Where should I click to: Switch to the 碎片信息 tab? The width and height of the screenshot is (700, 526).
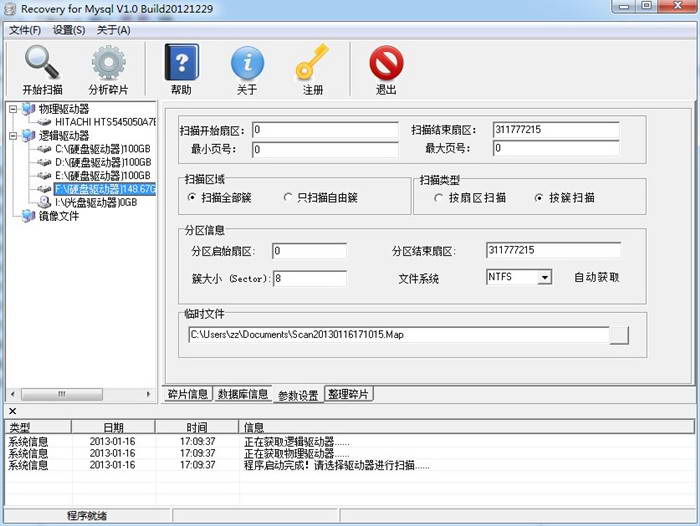tap(188, 394)
